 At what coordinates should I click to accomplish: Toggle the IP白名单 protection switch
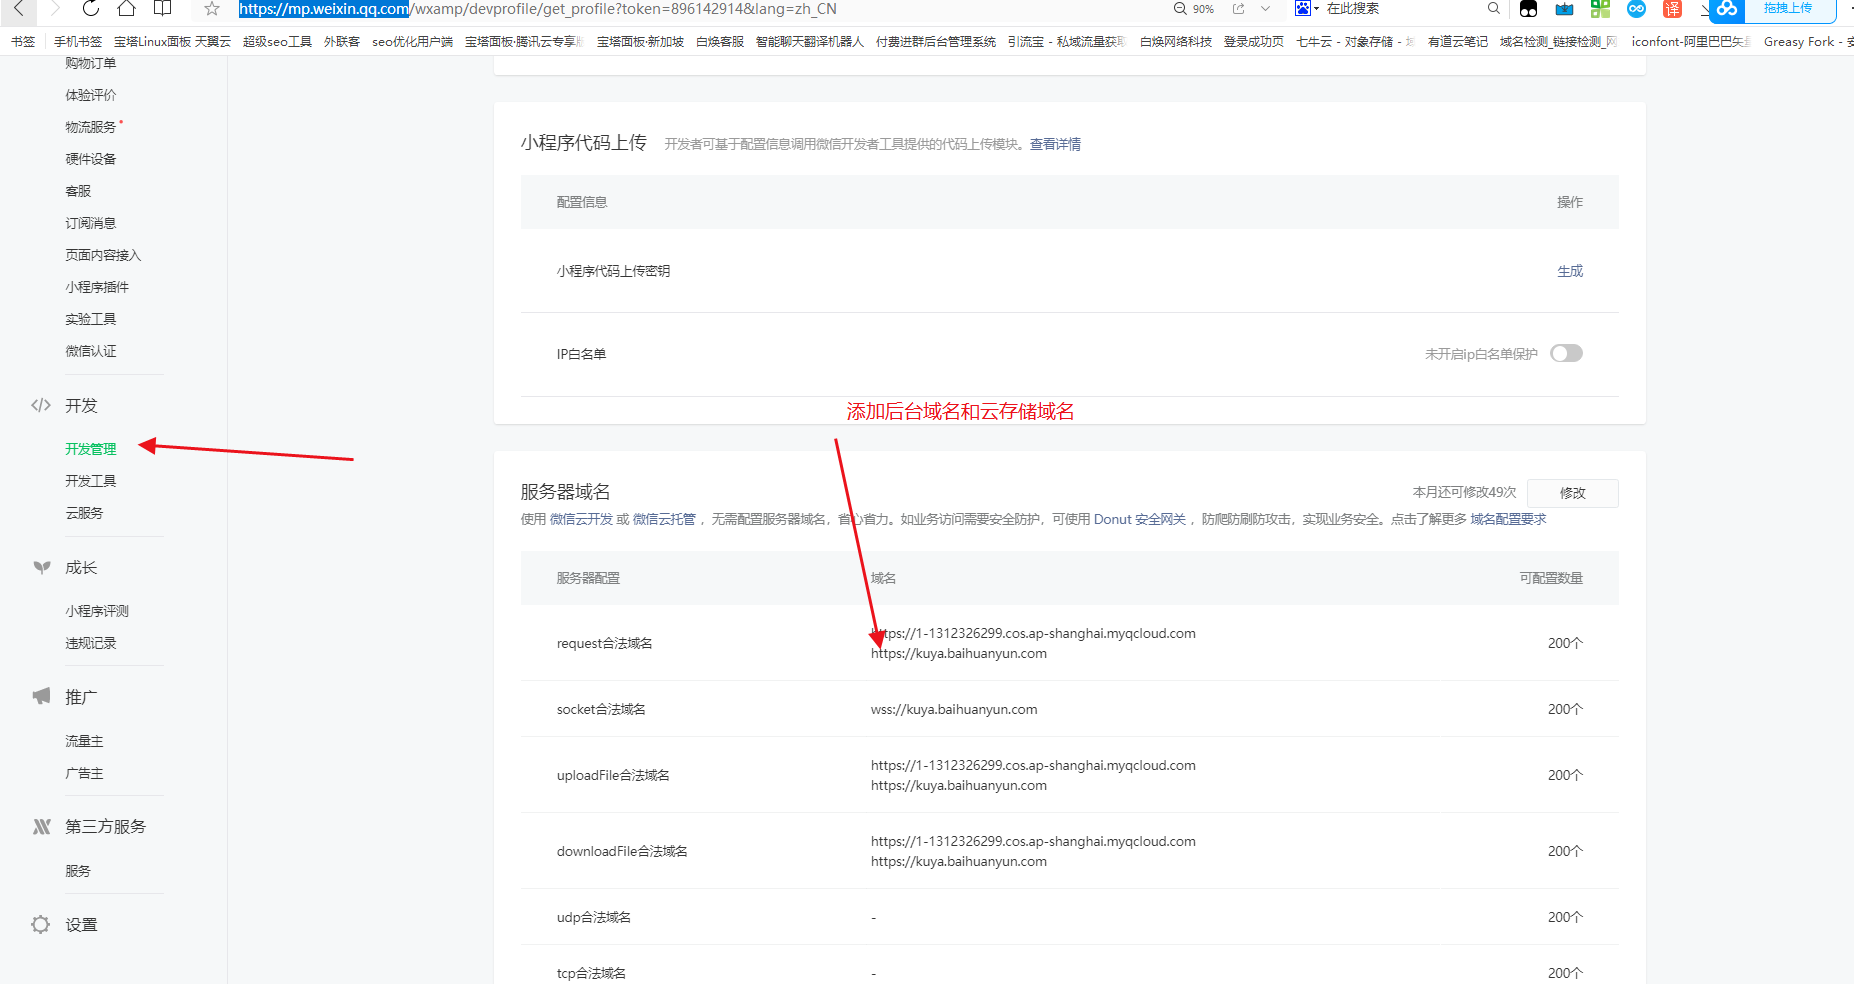[x=1566, y=353]
